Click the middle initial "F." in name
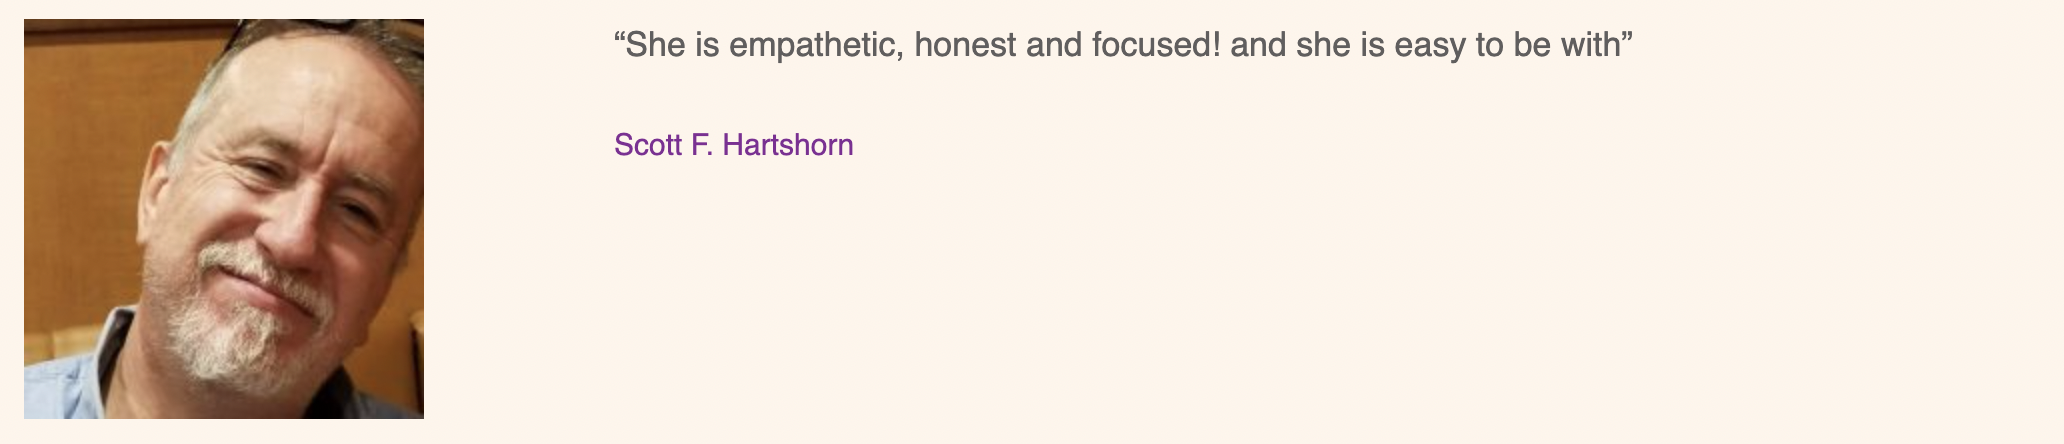This screenshot has height=444, width=2064. point(702,145)
